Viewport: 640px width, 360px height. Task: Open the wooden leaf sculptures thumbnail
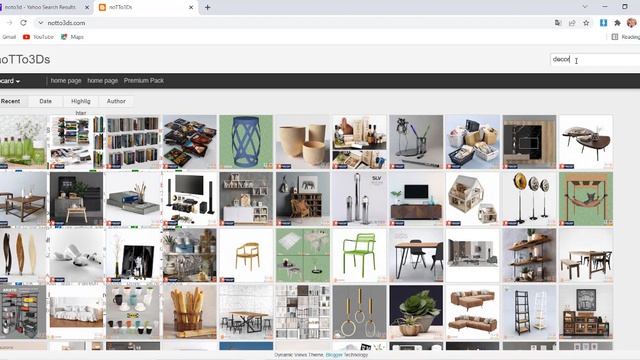(23, 255)
